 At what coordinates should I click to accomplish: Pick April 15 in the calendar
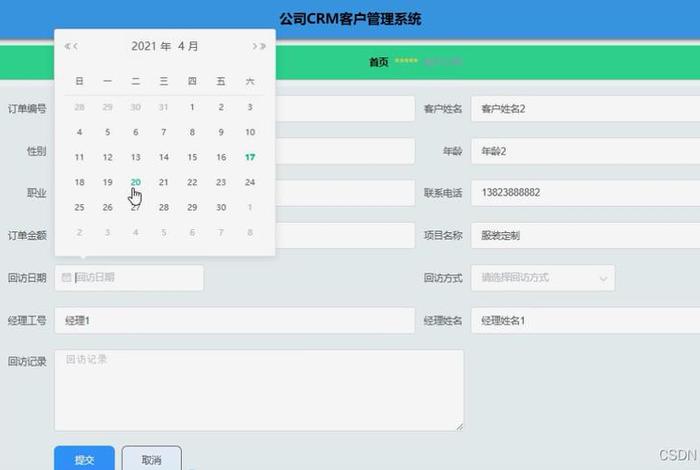[x=192, y=157]
